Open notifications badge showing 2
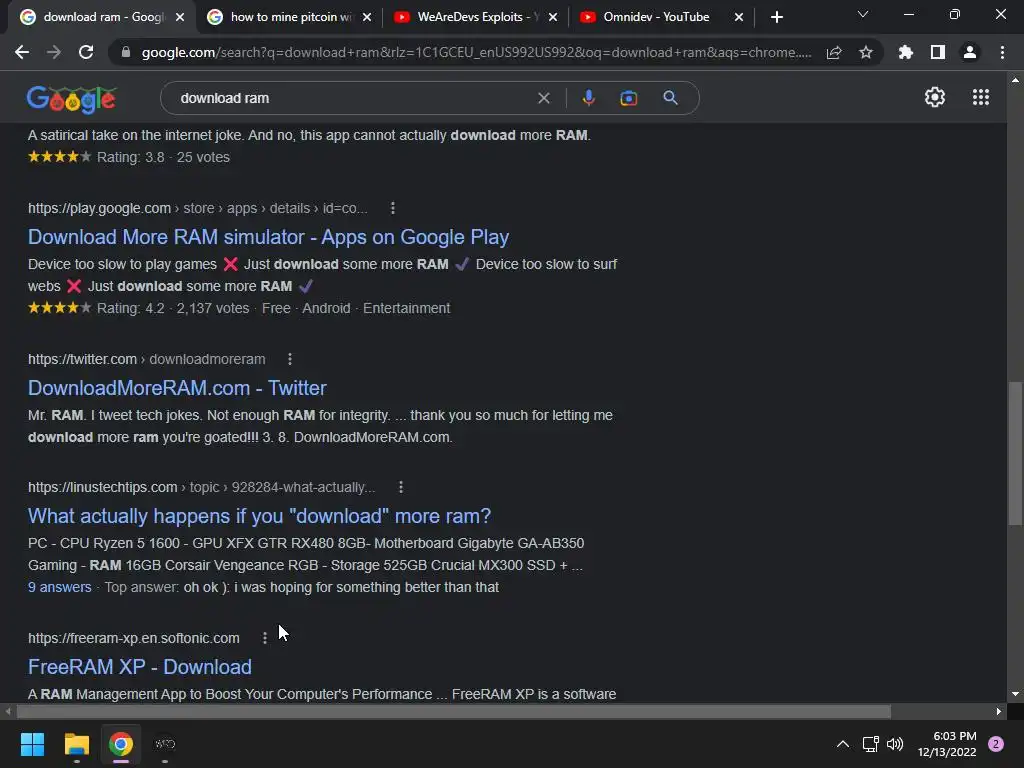The image size is (1024, 768). [996, 744]
